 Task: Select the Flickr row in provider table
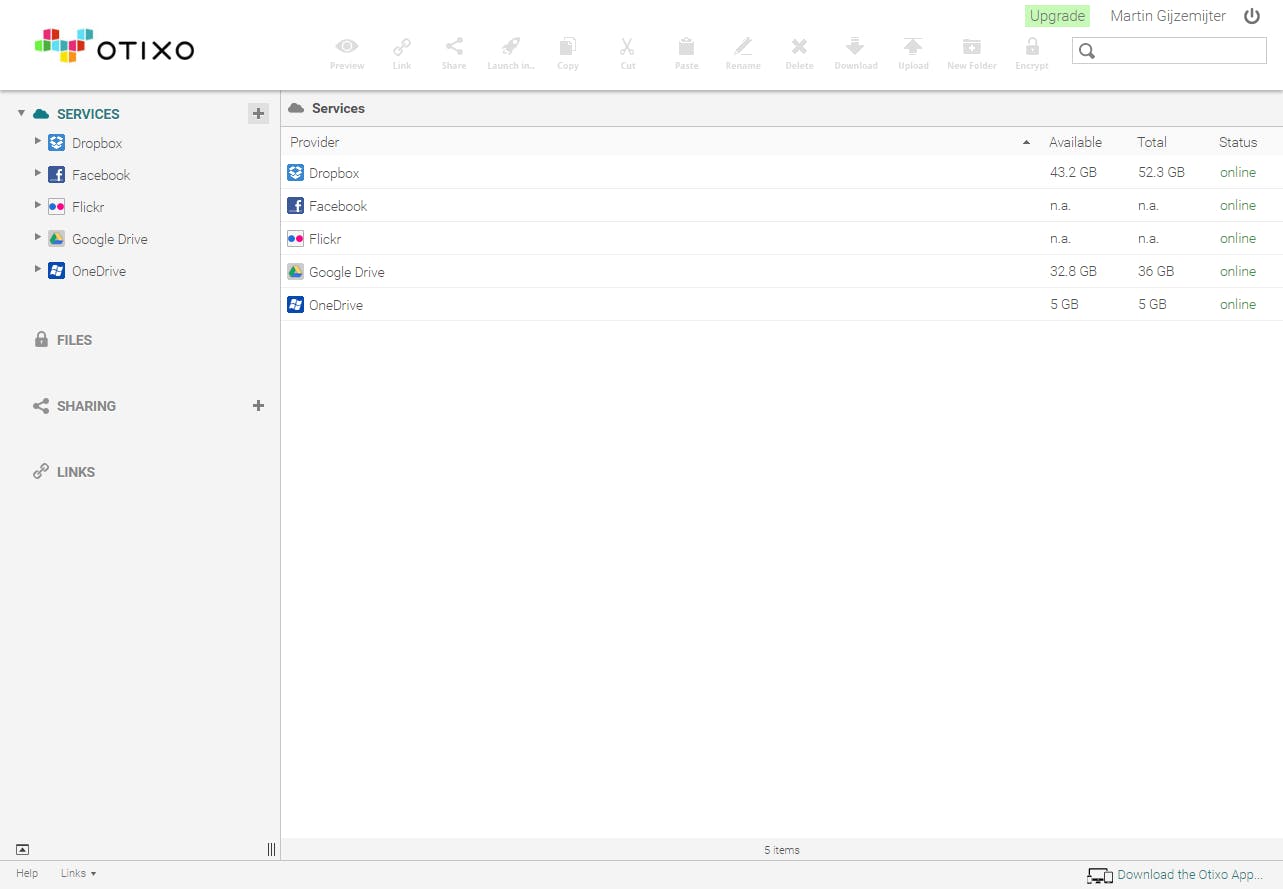[782, 238]
